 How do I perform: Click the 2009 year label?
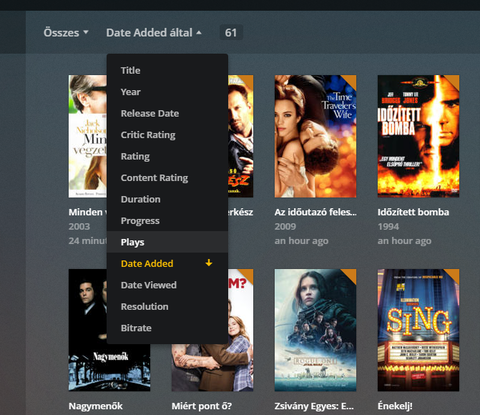pos(285,227)
